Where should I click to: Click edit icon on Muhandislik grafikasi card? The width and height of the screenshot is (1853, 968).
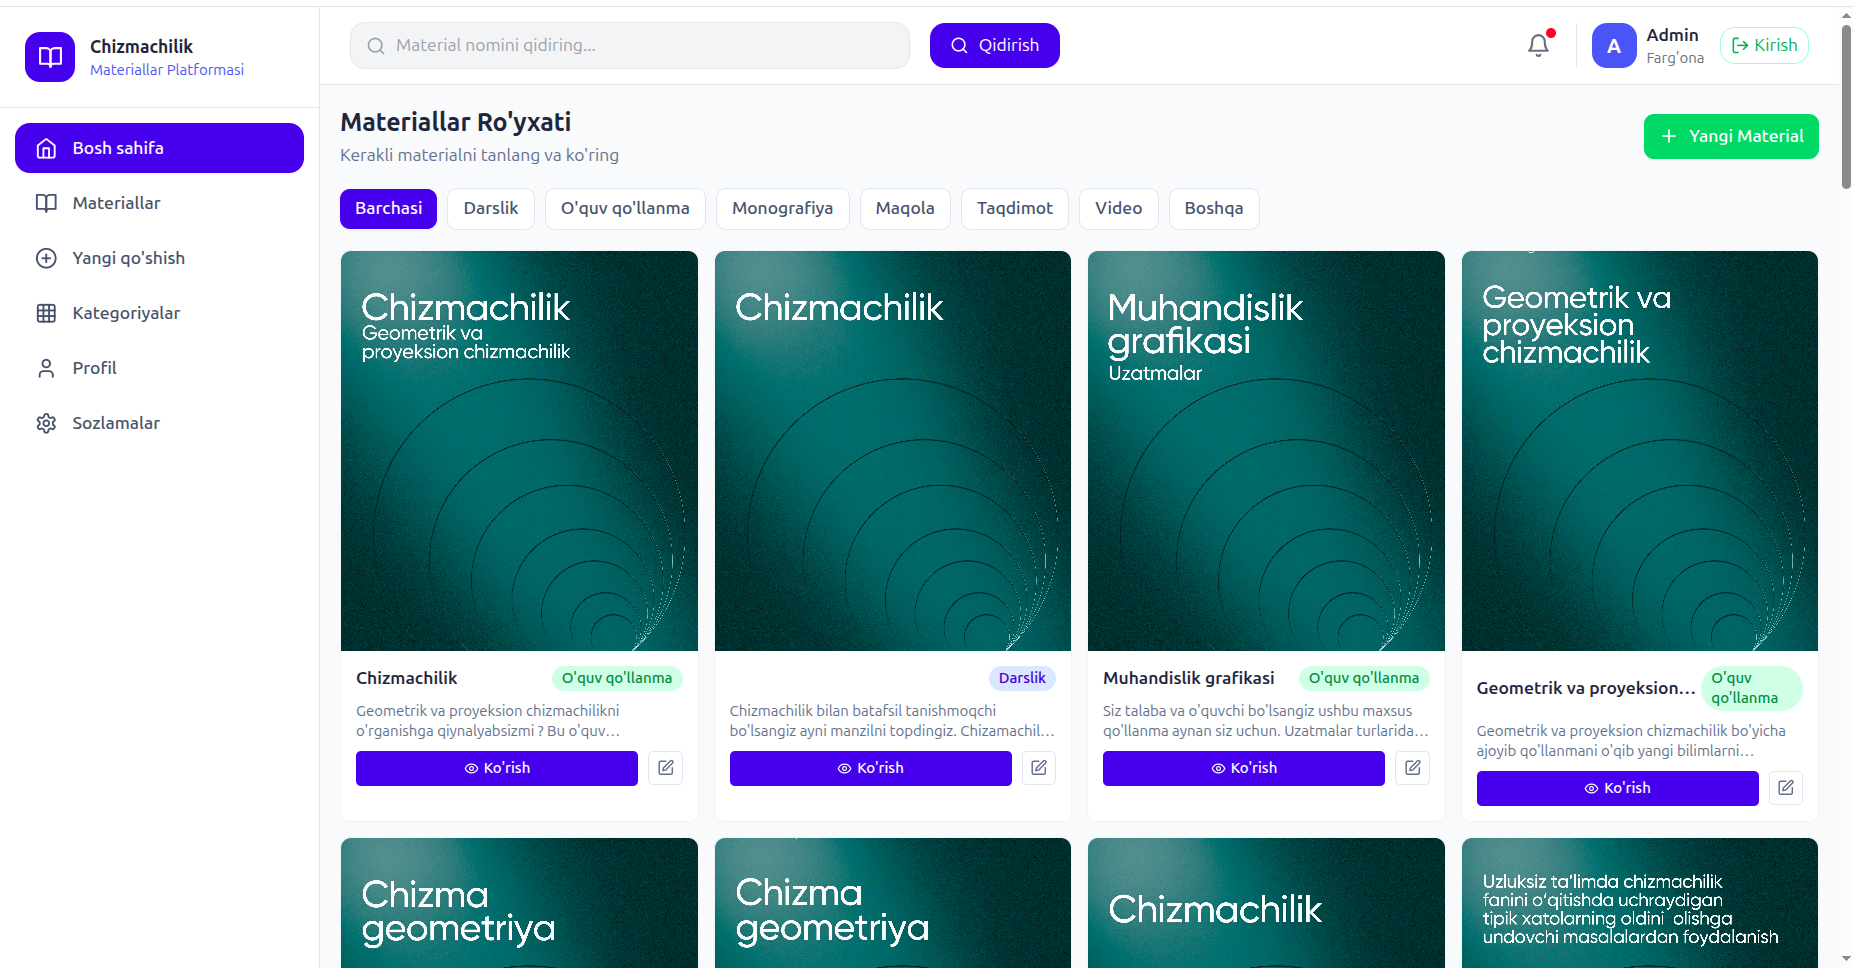click(x=1412, y=768)
